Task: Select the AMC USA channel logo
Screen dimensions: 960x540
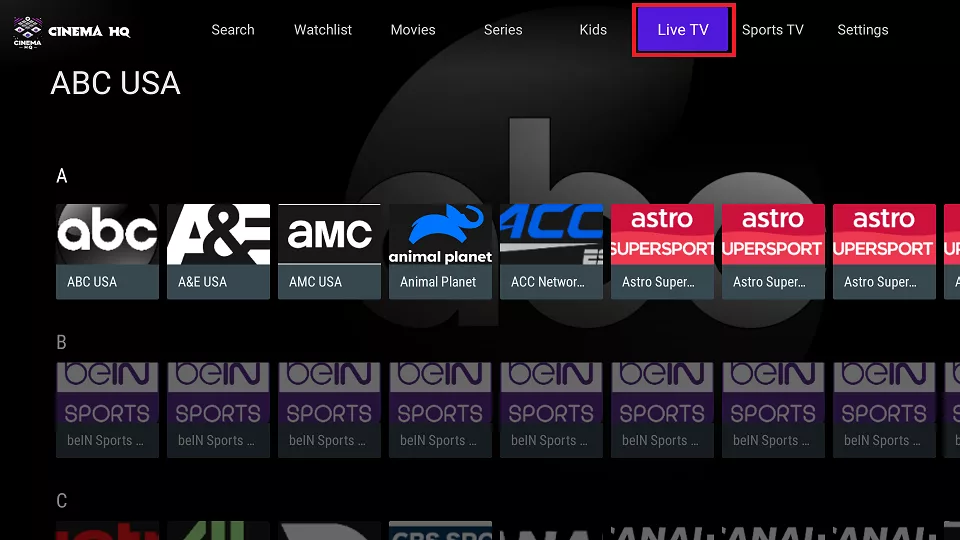Action: (329, 234)
